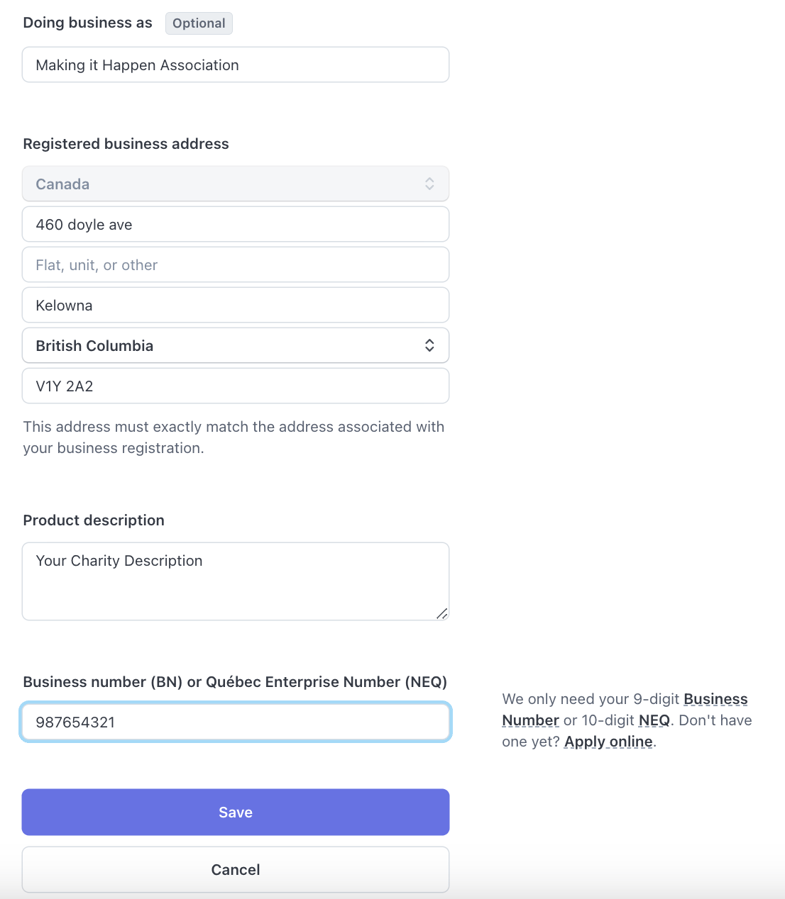Screen dimensions: 785x899
Task: Click the street address field containing 460 doyle ave
Action: [x=235, y=224]
